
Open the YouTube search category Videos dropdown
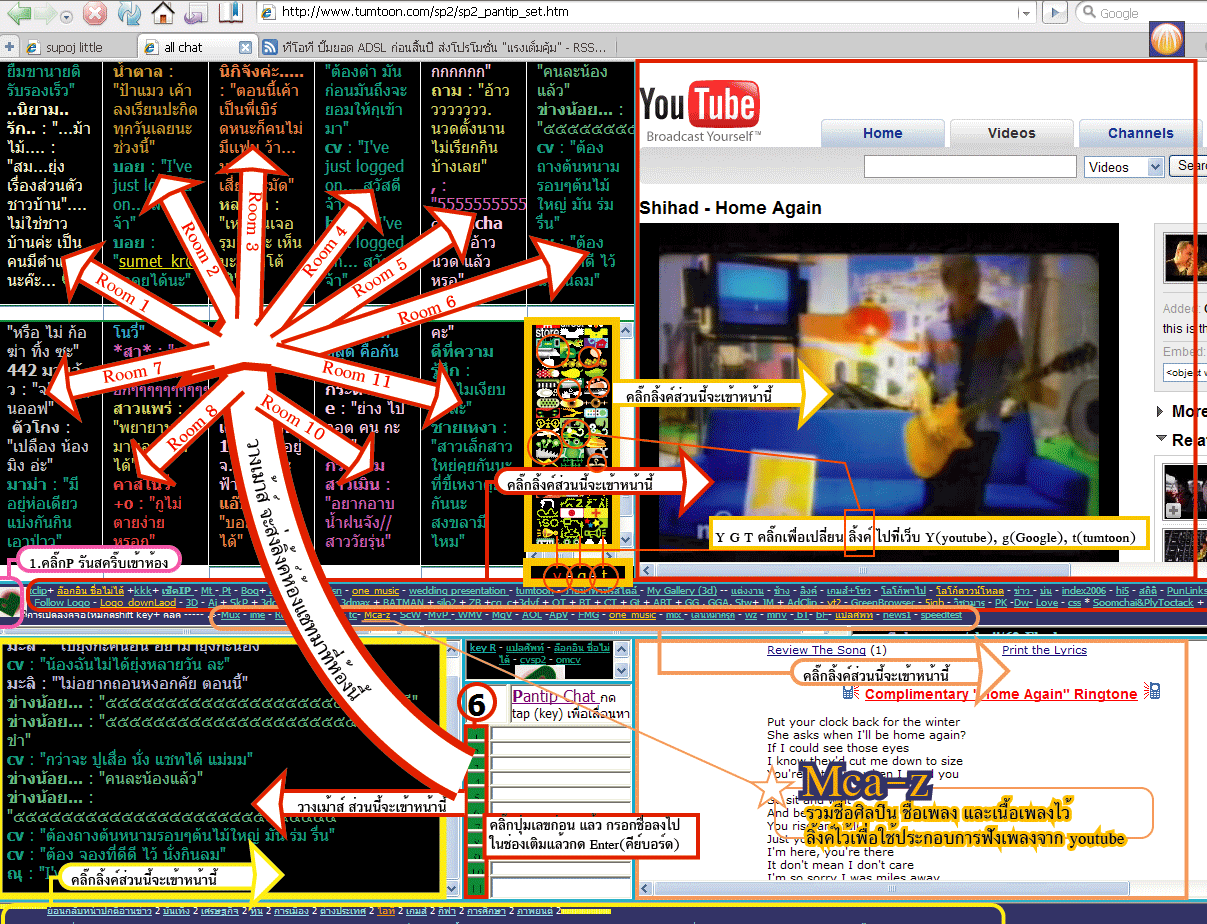pos(1124,167)
